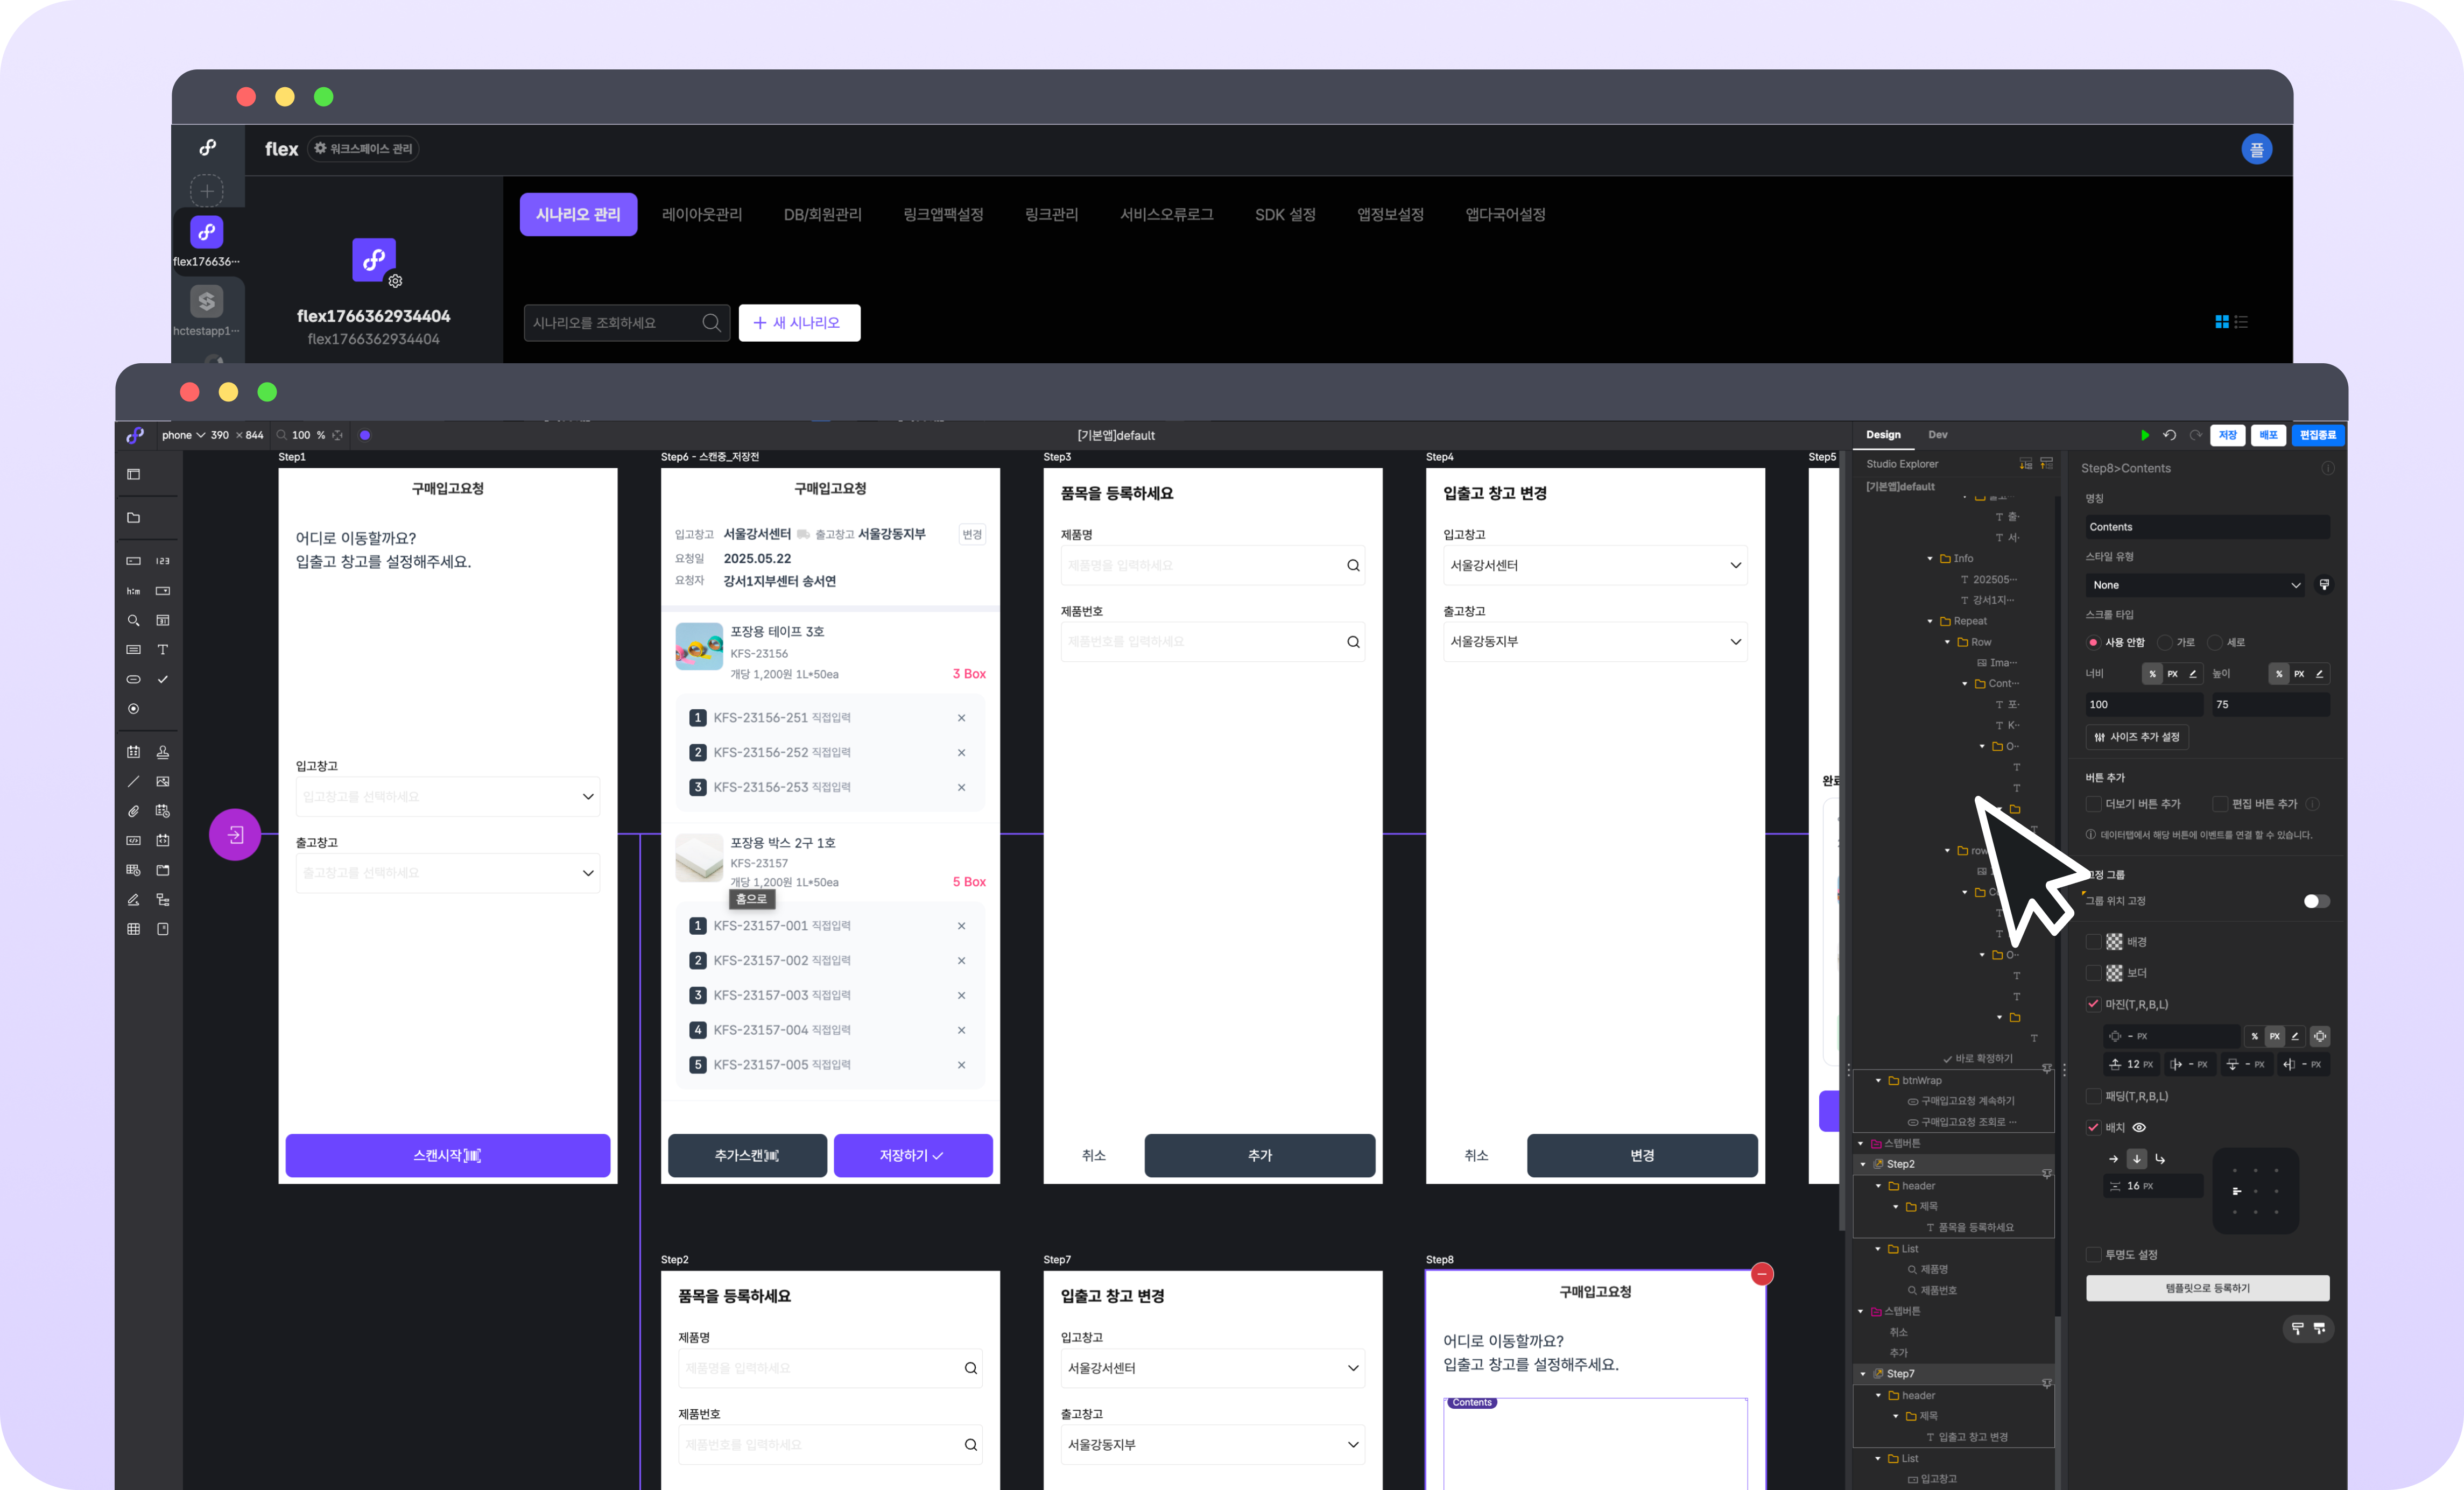The image size is (2464, 1490).
Task: Toggle the 배치 eye visibility icon
Action: coord(2139,1127)
